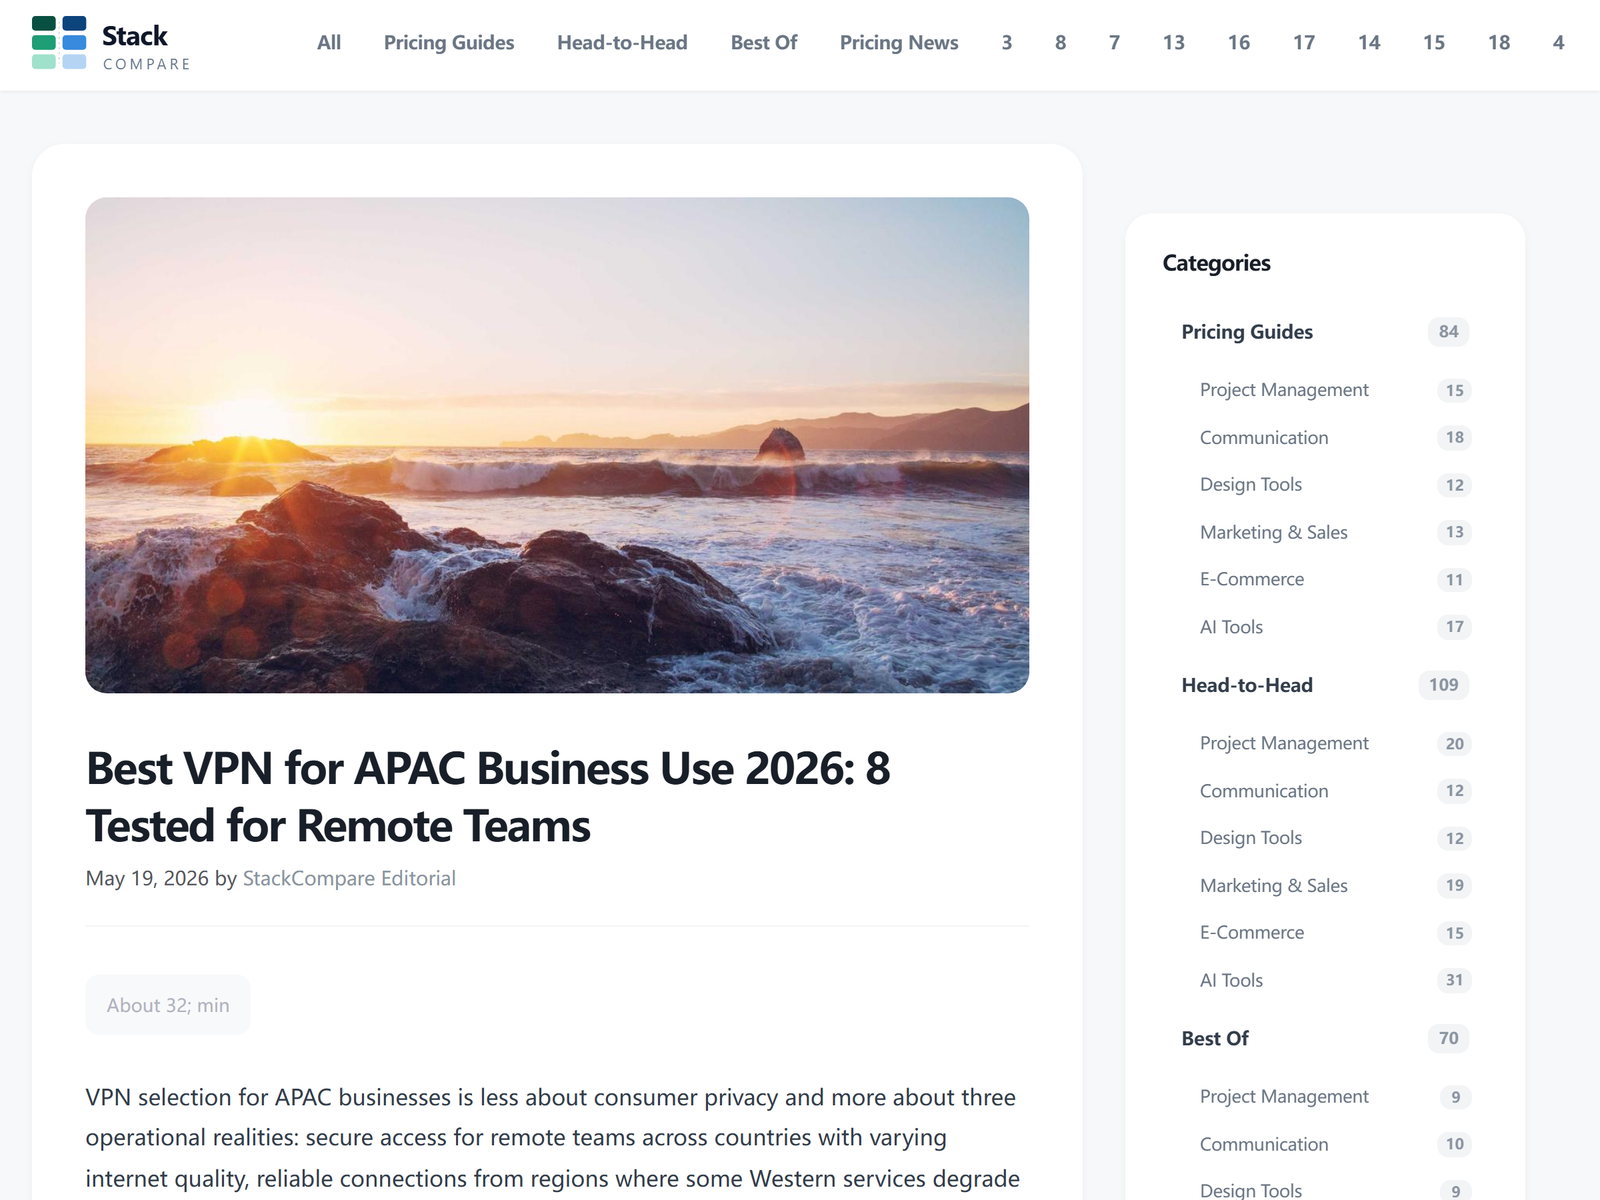Click the Categories sidebar heading

(1216, 263)
